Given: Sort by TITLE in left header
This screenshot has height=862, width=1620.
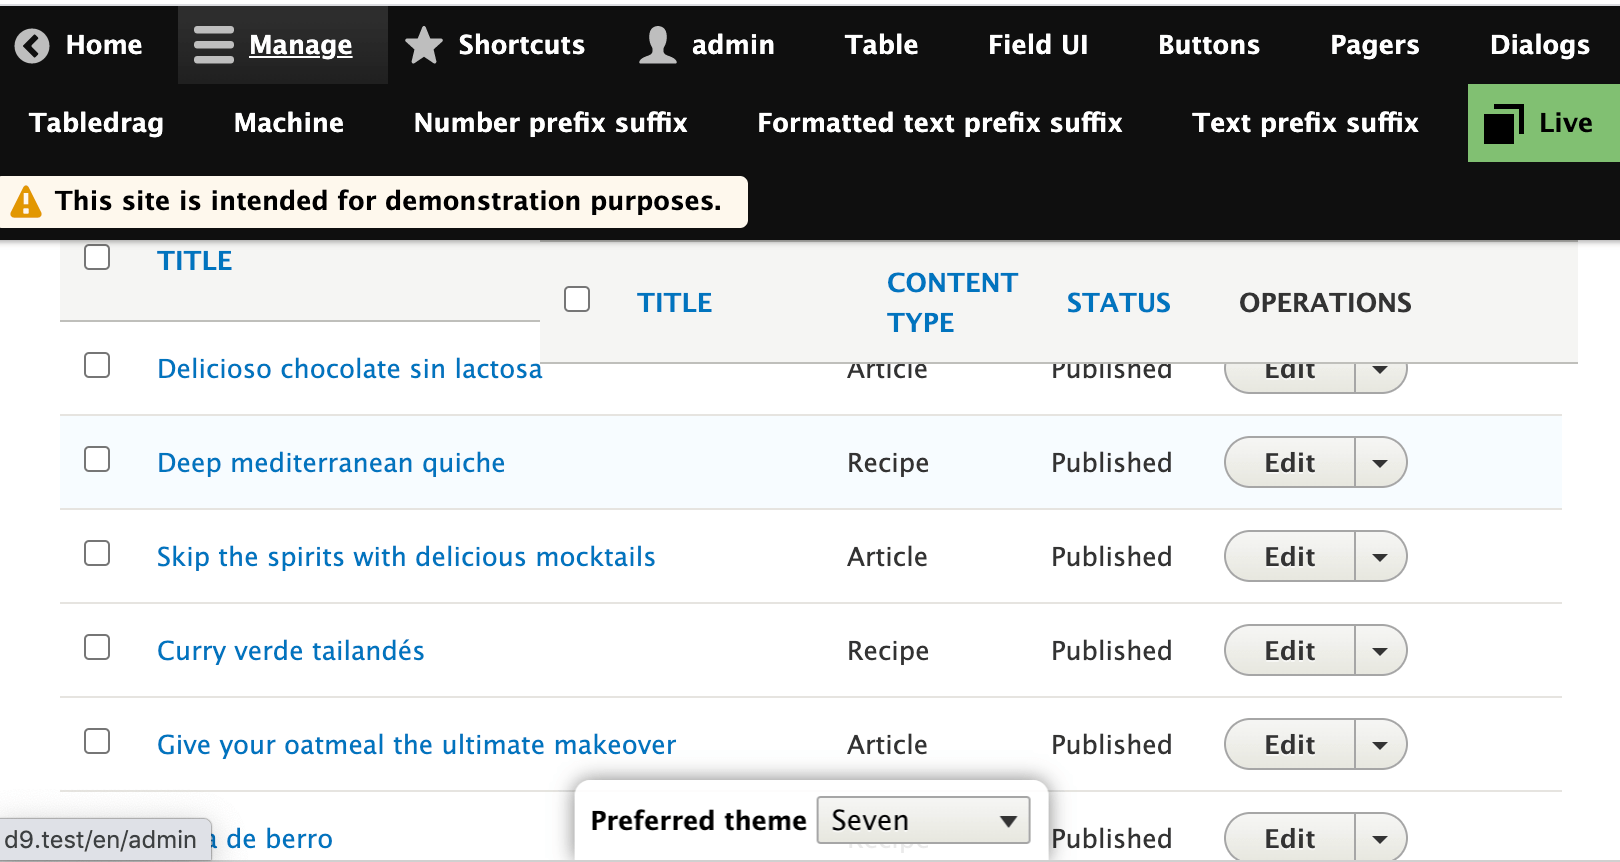Looking at the screenshot, I should [x=195, y=261].
